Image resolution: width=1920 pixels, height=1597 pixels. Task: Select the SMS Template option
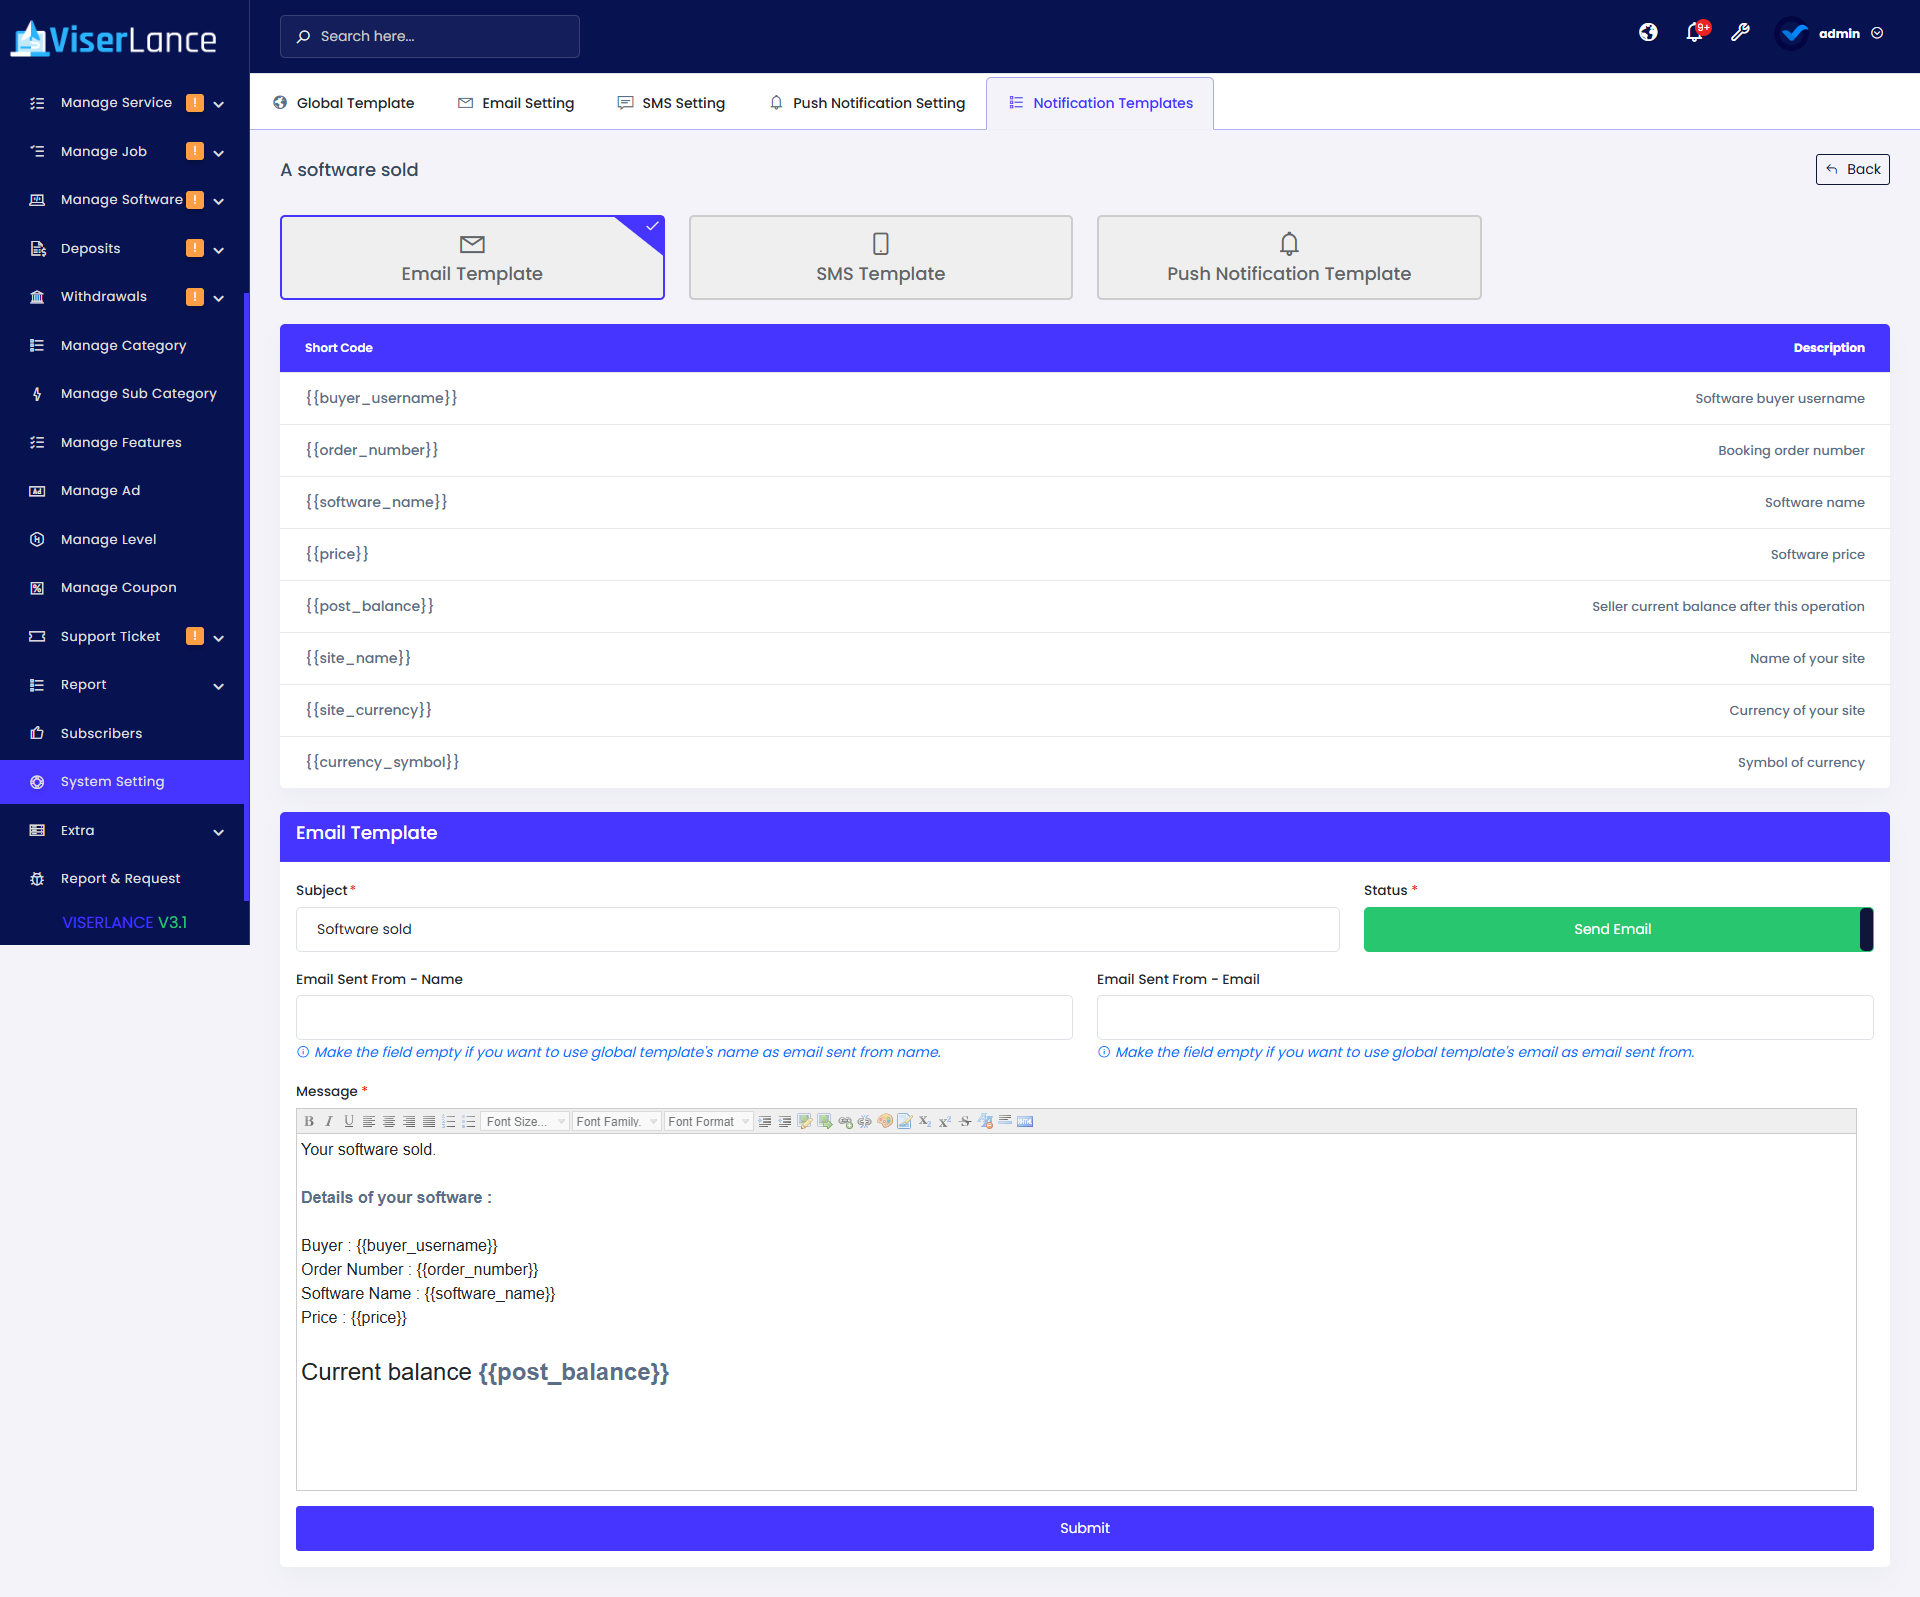[880, 258]
